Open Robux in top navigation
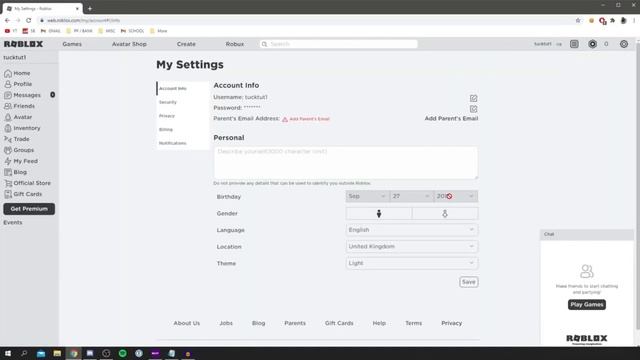This screenshot has width=640, height=360. tap(235, 44)
